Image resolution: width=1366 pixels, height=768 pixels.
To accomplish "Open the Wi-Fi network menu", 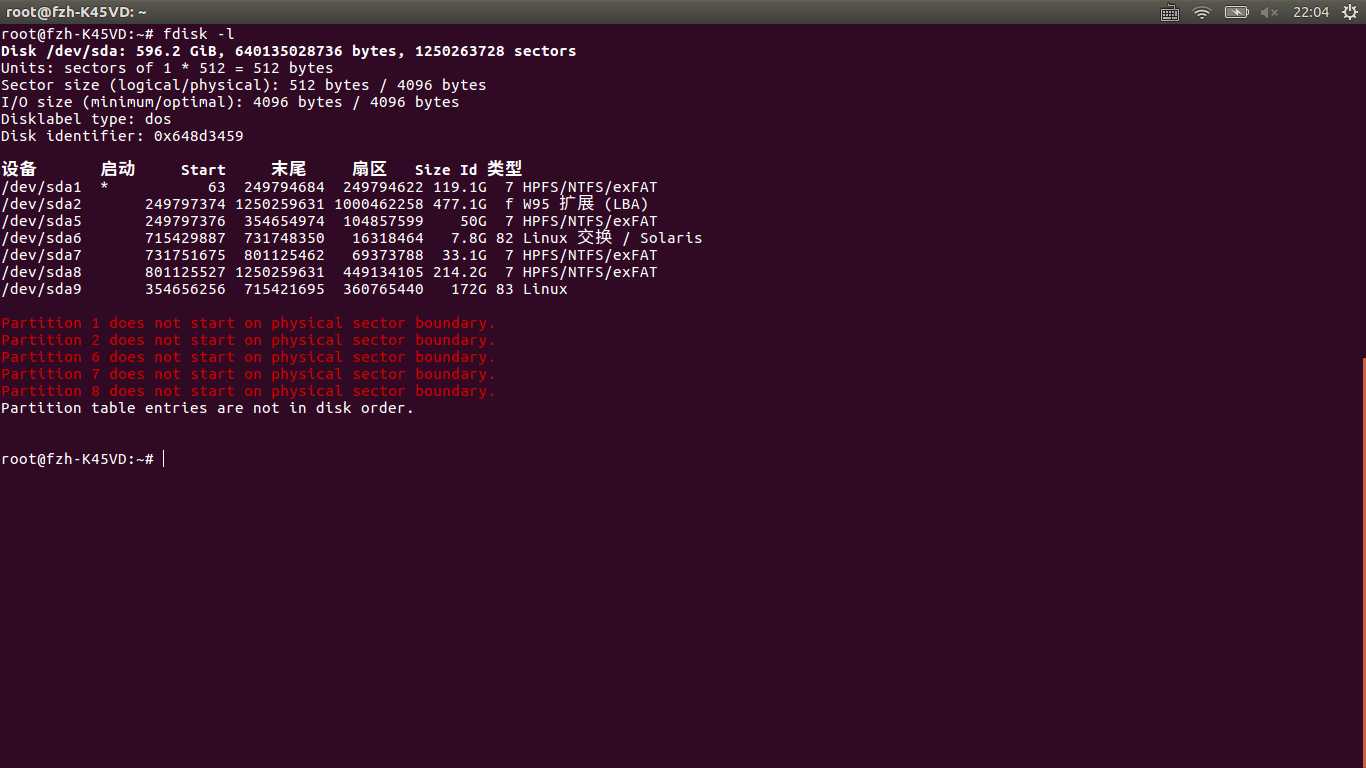I will 1202,12.
